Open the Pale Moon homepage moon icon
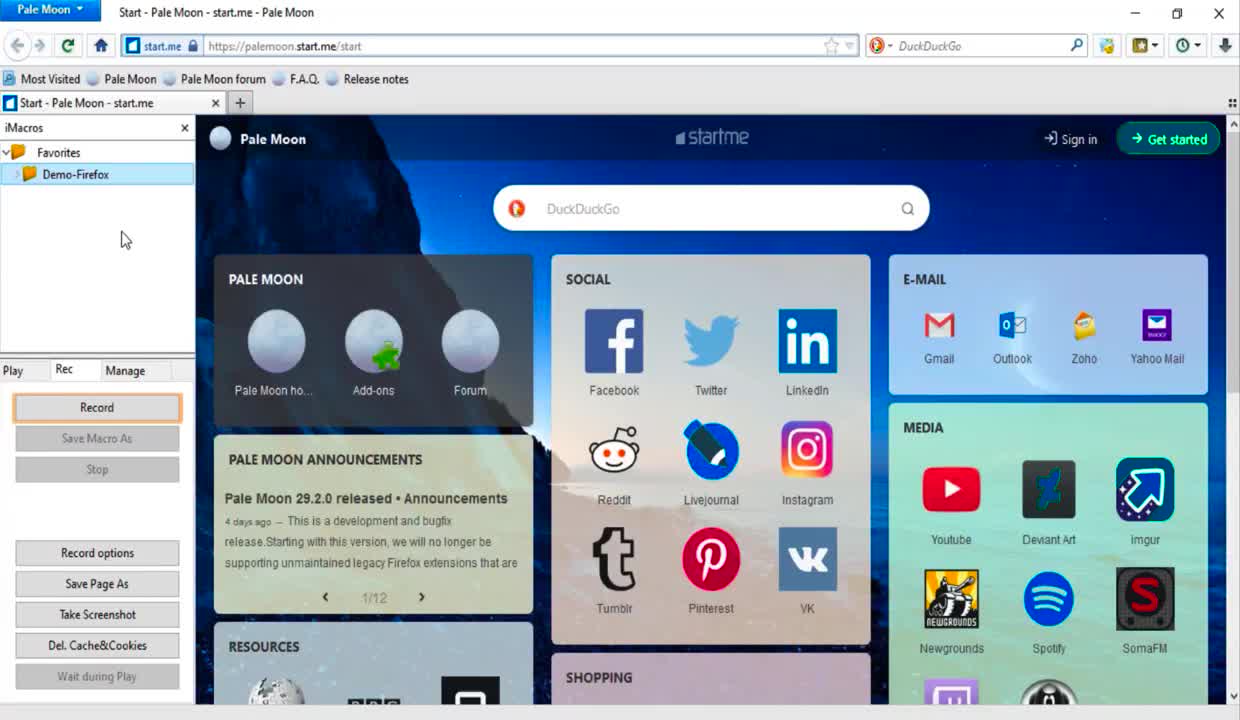 [276, 341]
